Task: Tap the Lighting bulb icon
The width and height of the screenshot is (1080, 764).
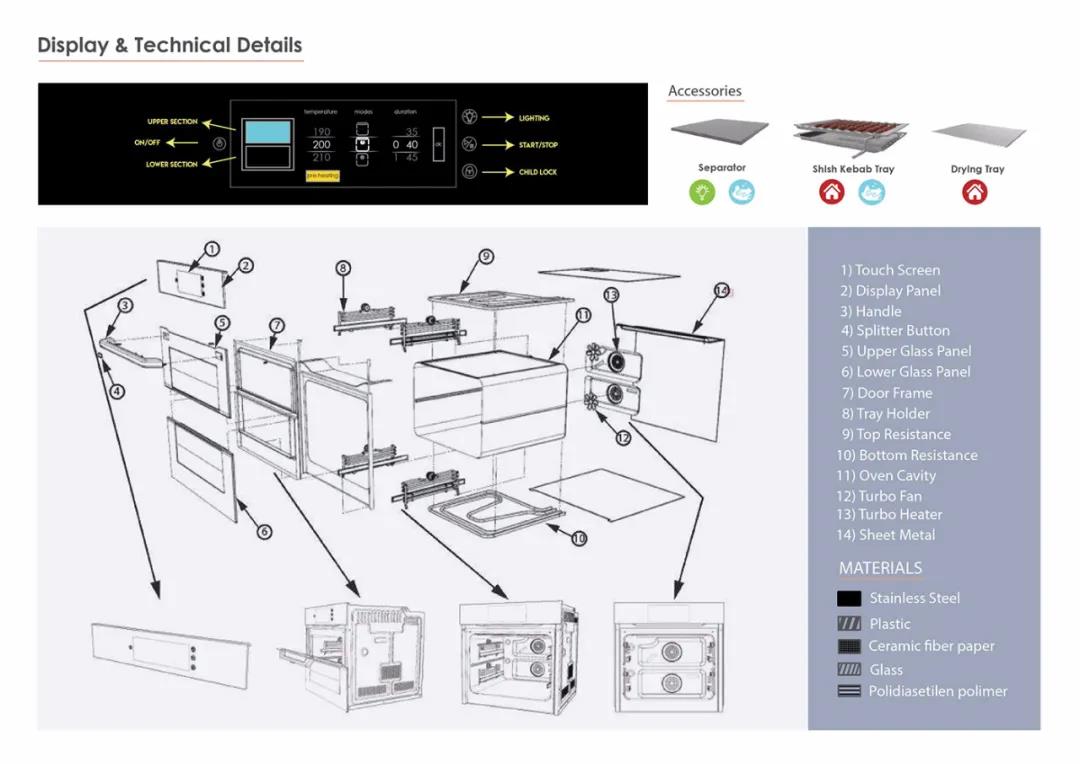Action: click(468, 117)
